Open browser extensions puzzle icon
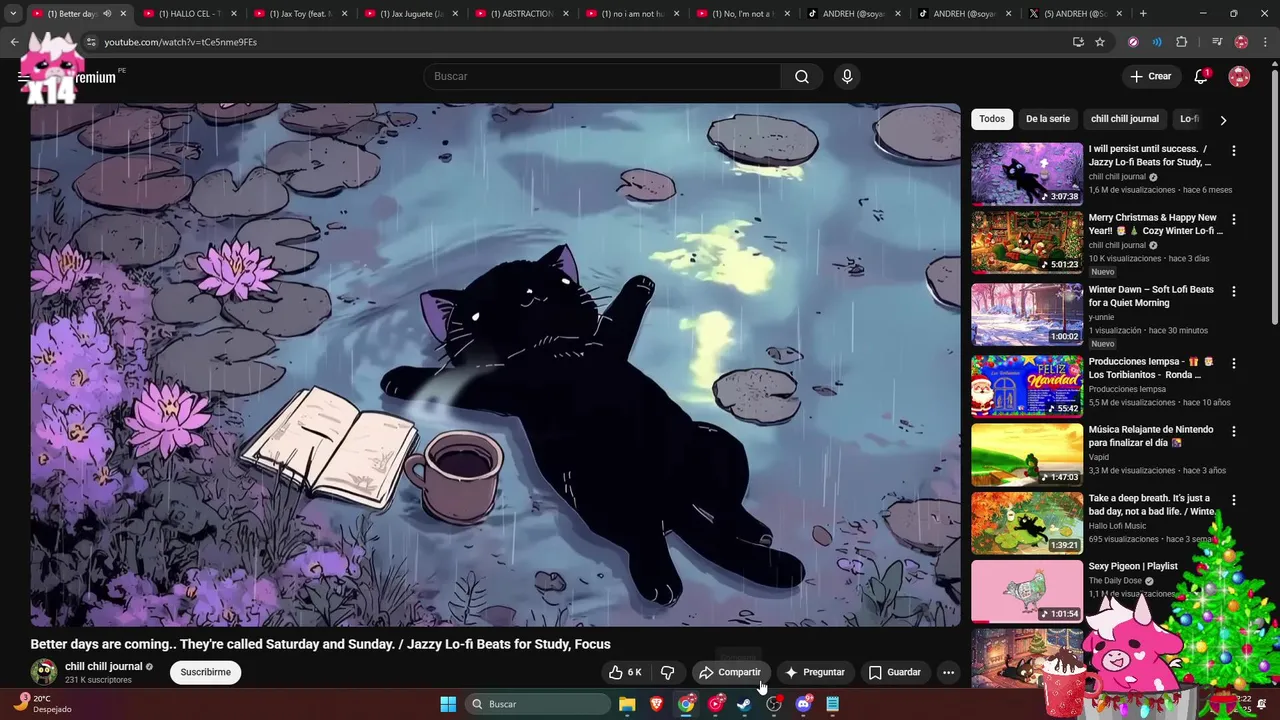1280x720 pixels. point(1182,42)
